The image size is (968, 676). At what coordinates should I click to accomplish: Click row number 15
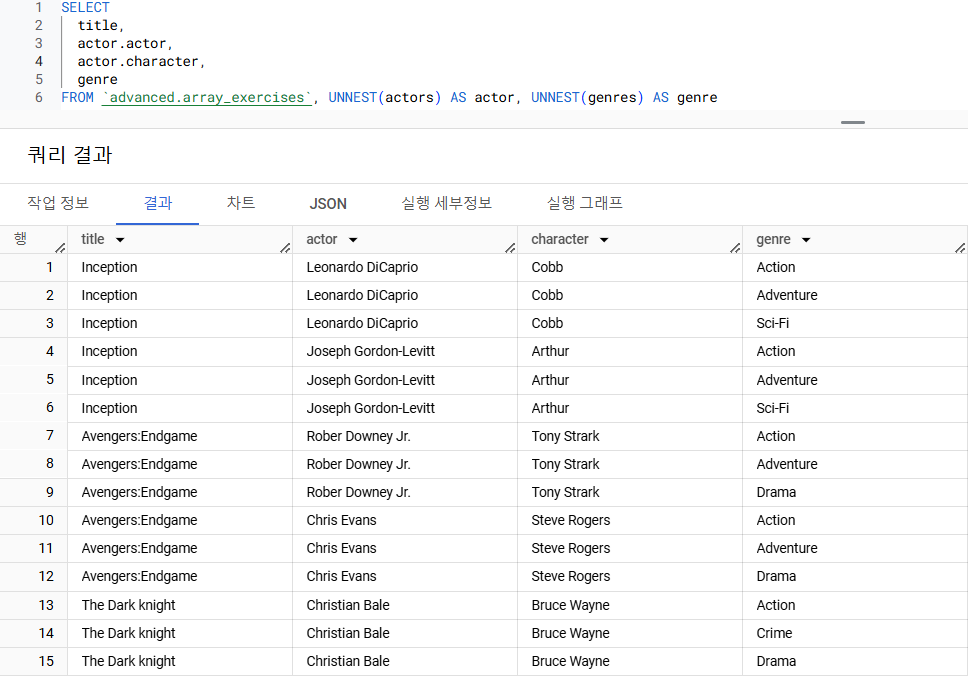[46, 661]
